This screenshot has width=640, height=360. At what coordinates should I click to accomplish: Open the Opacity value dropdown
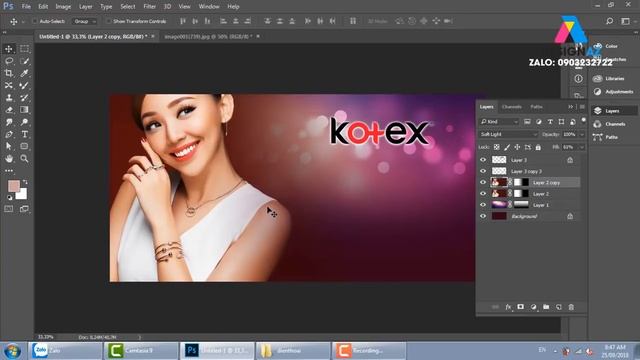tap(582, 134)
